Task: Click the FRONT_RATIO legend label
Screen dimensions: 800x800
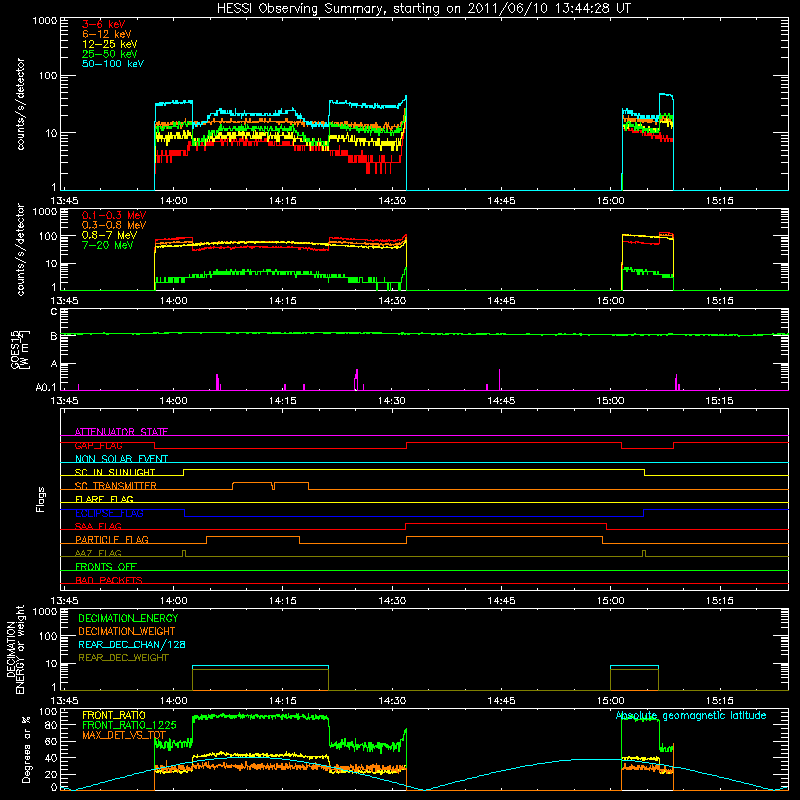Action: pyautogui.click(x=114, y=715)
